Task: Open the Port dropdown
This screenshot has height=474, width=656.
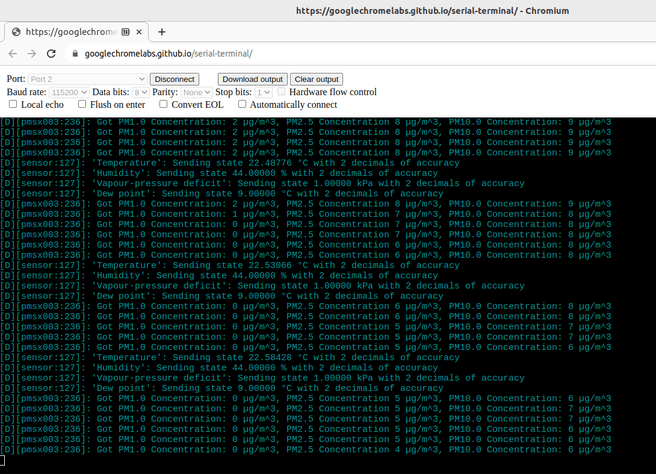Action: (x=87, y=79)
